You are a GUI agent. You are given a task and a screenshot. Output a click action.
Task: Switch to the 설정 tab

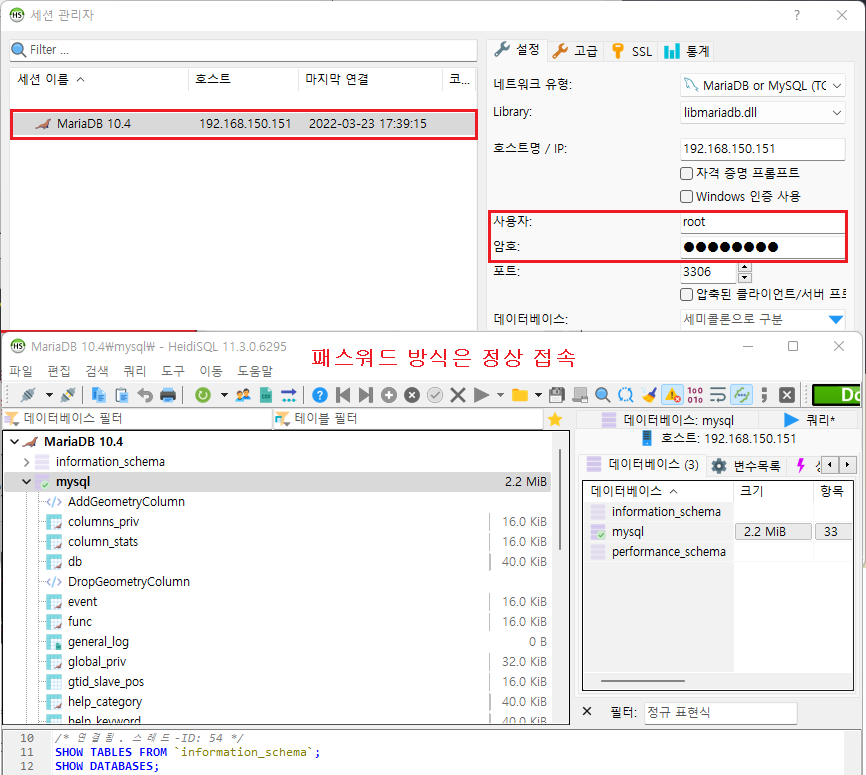pos(517,50)
